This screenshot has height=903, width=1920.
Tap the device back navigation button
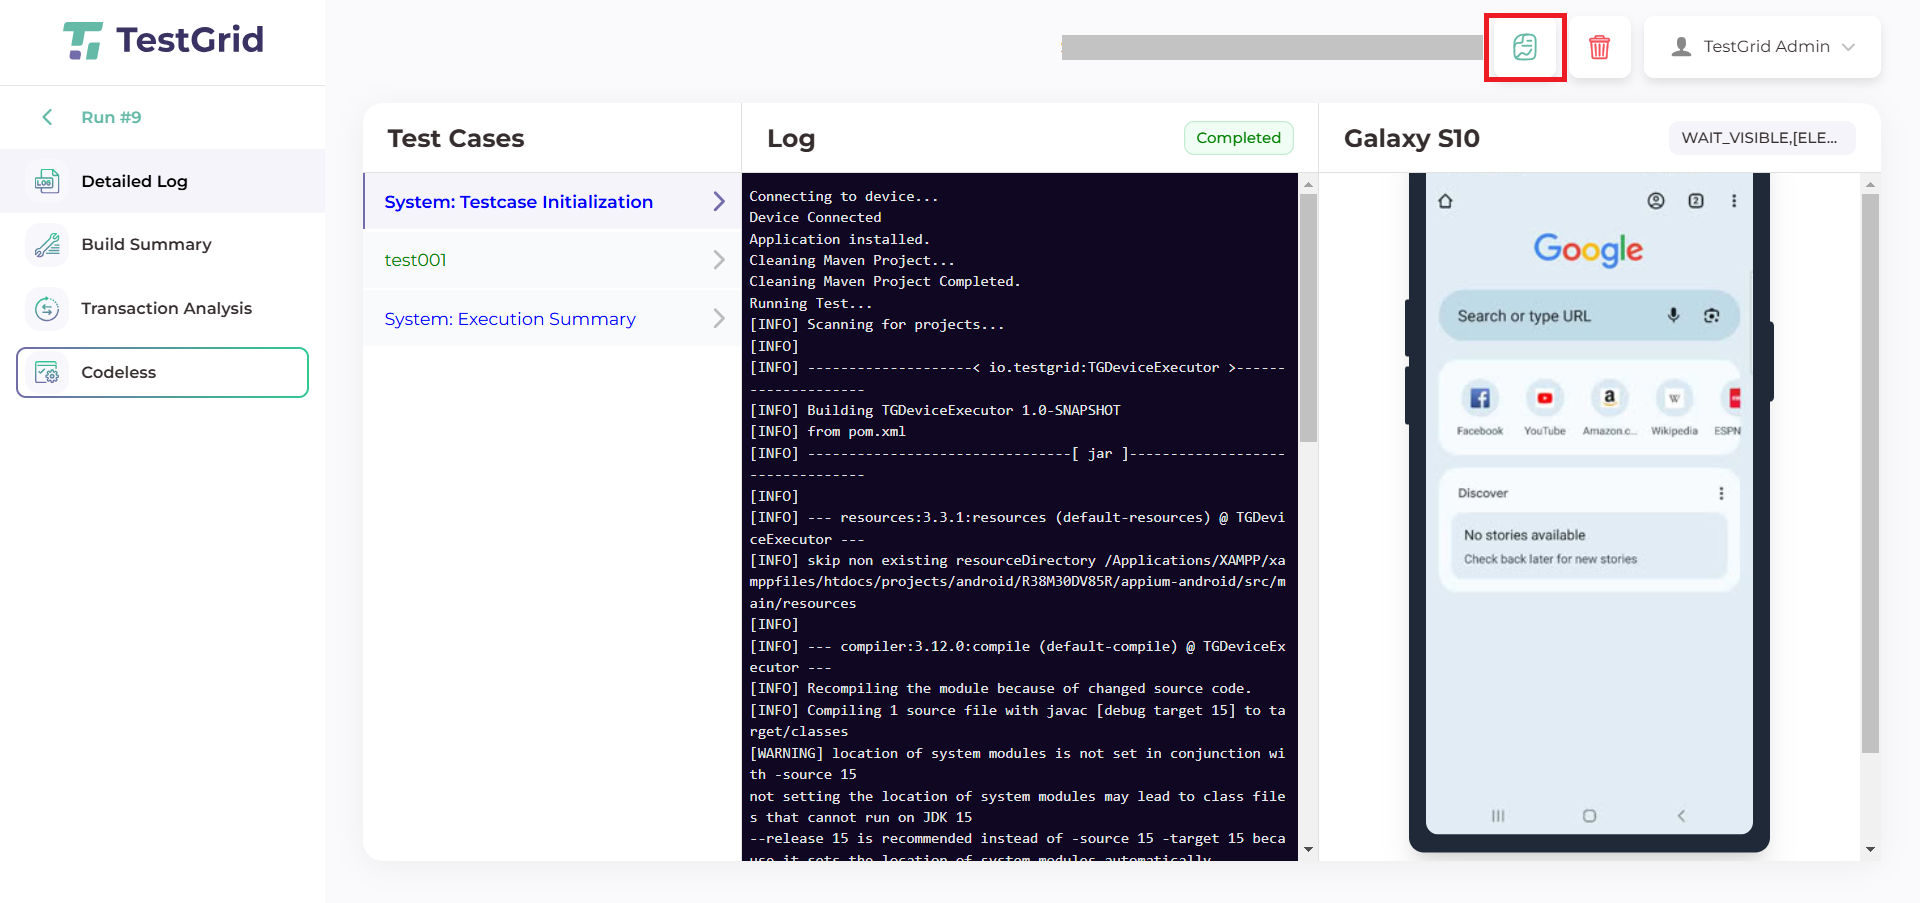[1681, 816]
